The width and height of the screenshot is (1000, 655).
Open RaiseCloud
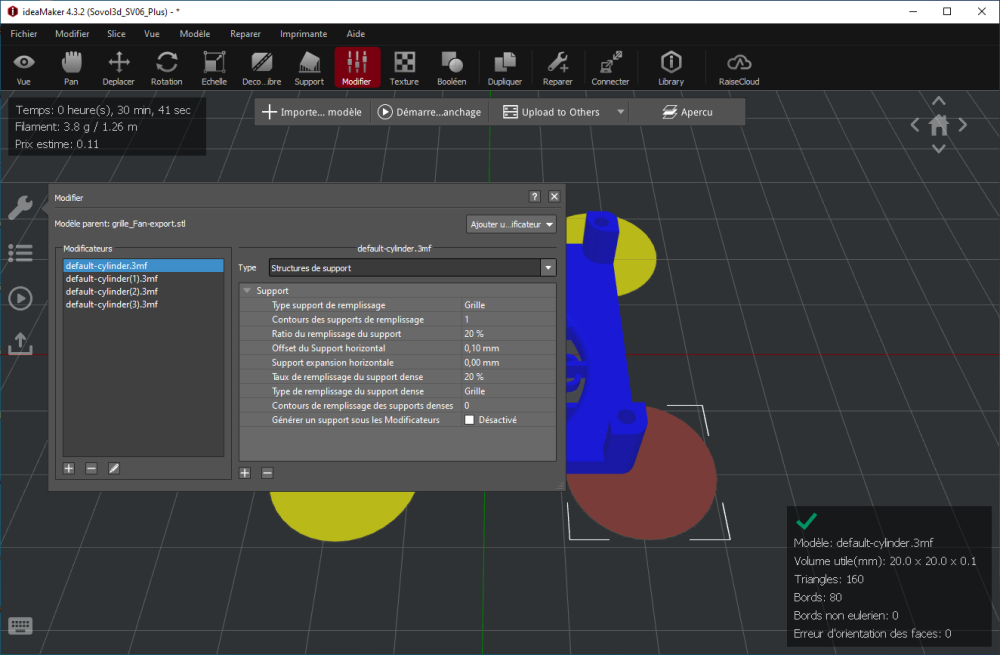click(739, 68)
